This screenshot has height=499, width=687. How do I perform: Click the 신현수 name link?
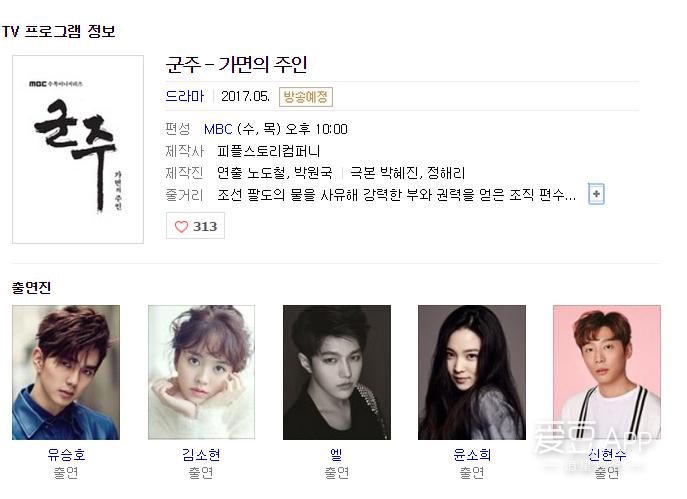[x=607, y=454]
